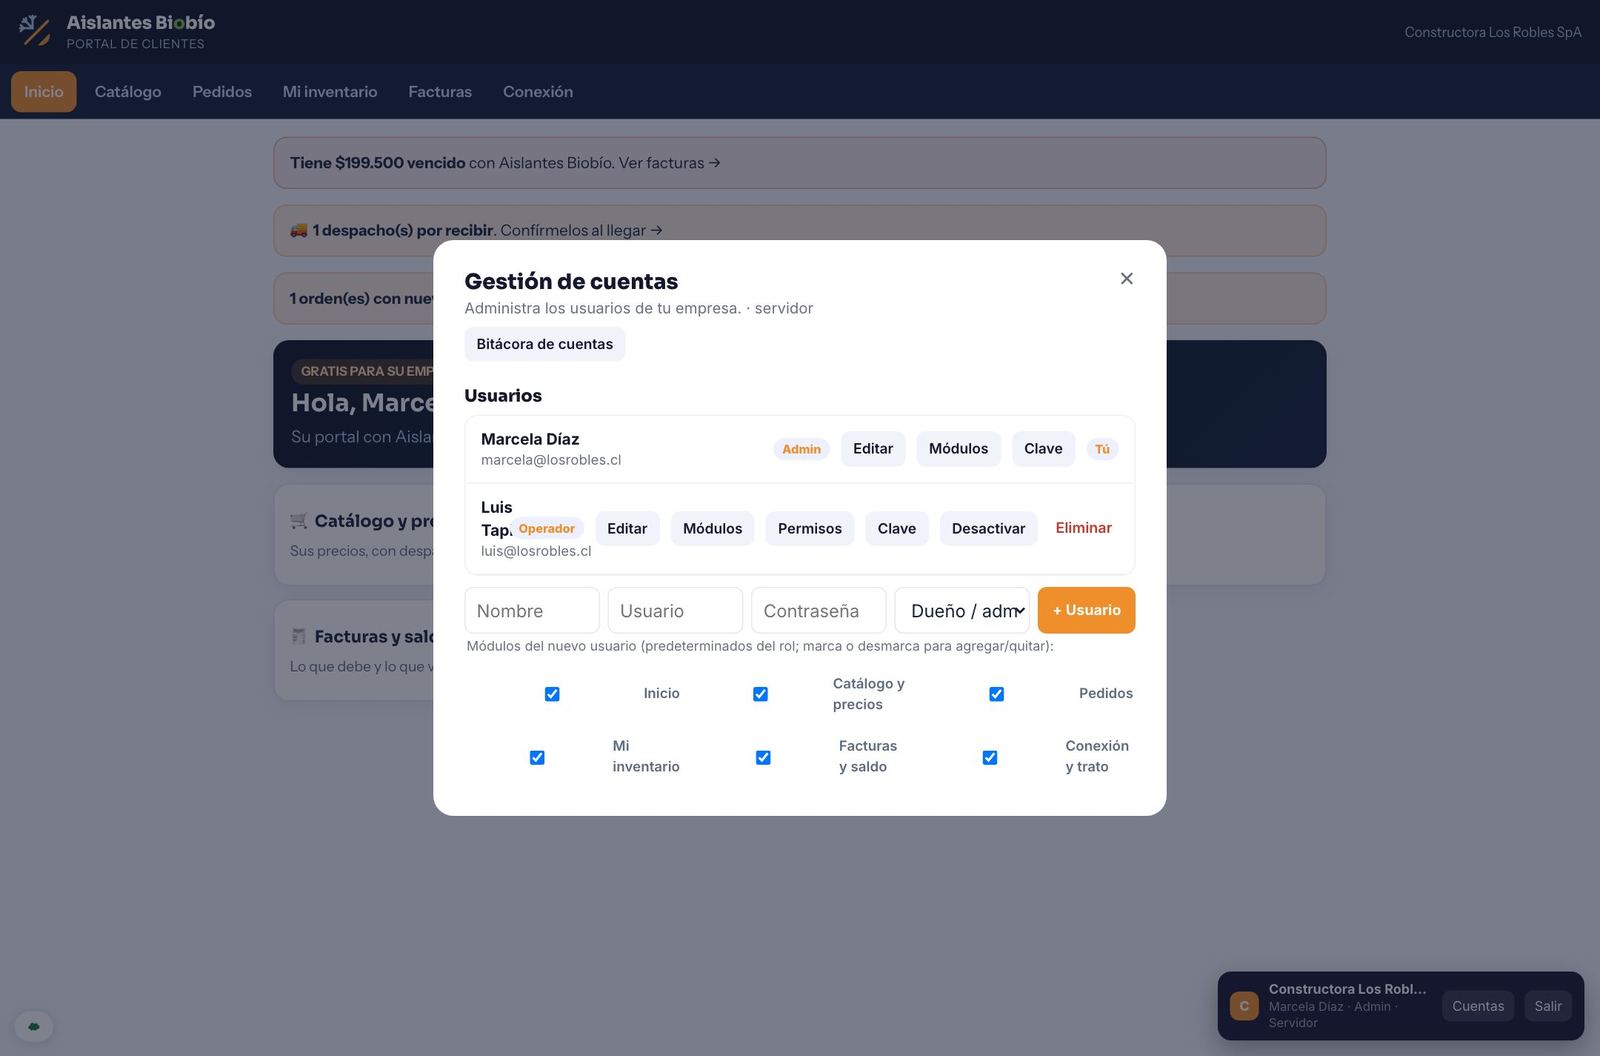Click the orange C avatar icon
Screen dimensions: 1600x1056
[x=1244, y=1006]
